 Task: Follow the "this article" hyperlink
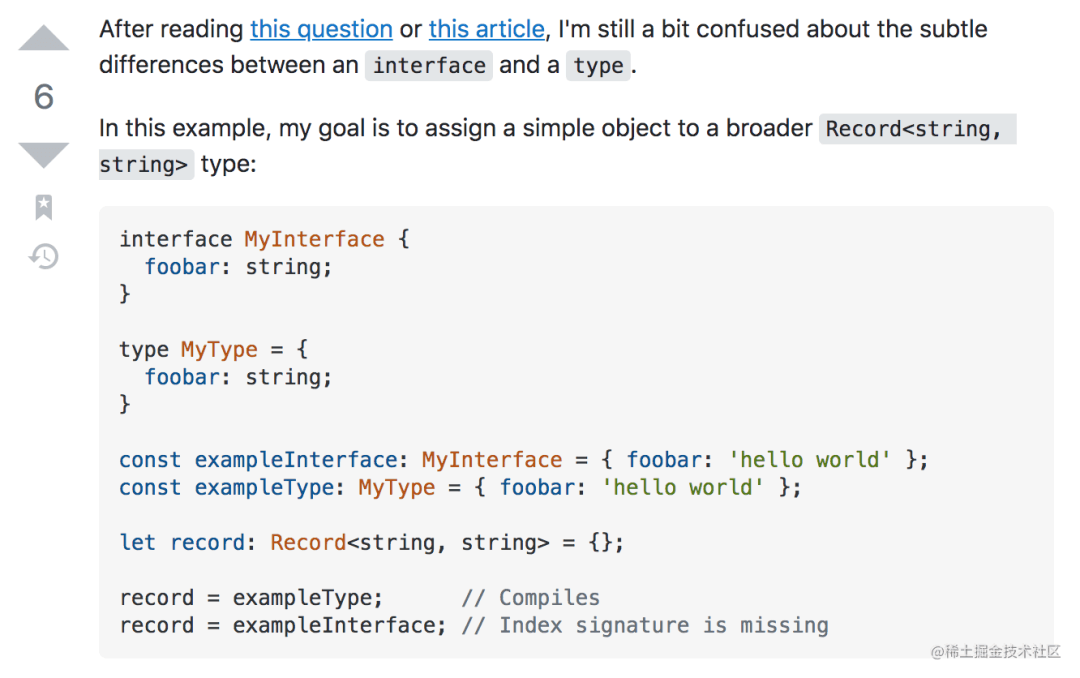(x=486, y=29)
